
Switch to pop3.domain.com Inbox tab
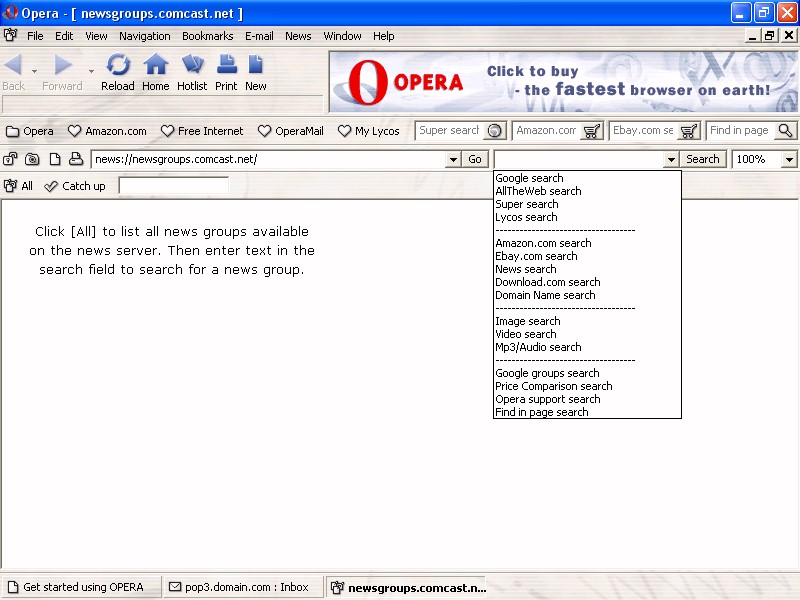(x=243, y=587)
